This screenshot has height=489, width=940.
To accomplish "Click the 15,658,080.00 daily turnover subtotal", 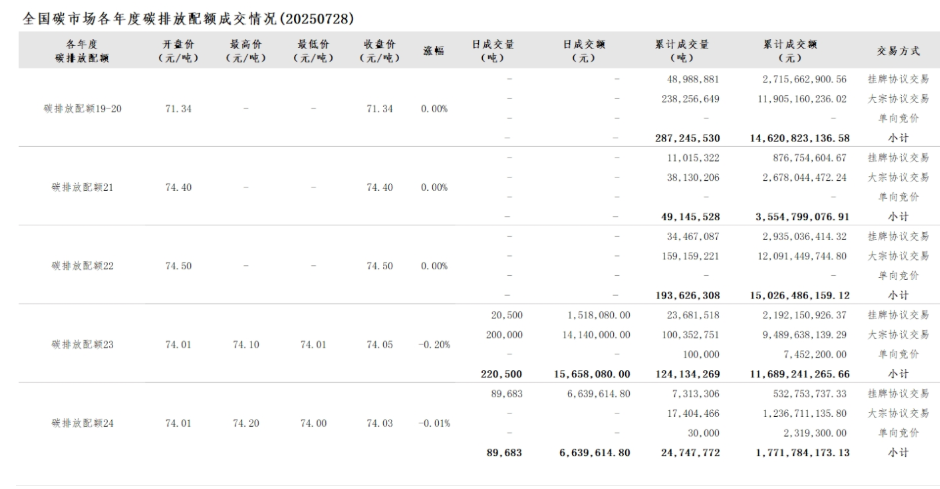I will click(592, 373).
